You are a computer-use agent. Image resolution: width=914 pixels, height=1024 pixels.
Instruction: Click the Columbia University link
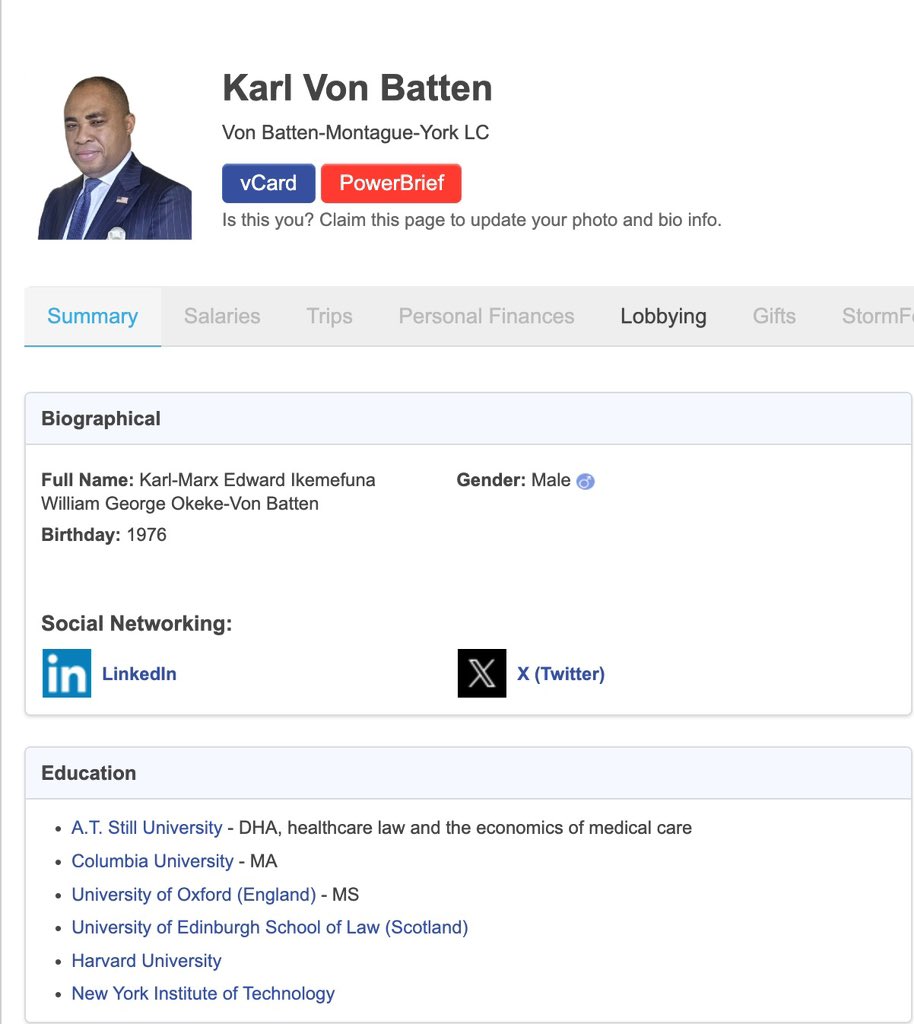click(x=152, y=861)
